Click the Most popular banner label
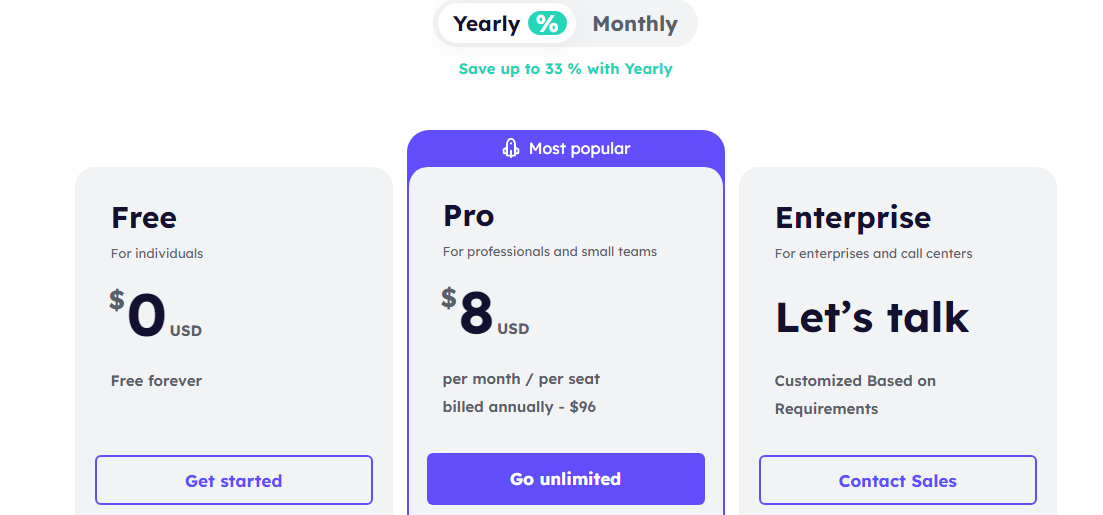 point(579,149)
